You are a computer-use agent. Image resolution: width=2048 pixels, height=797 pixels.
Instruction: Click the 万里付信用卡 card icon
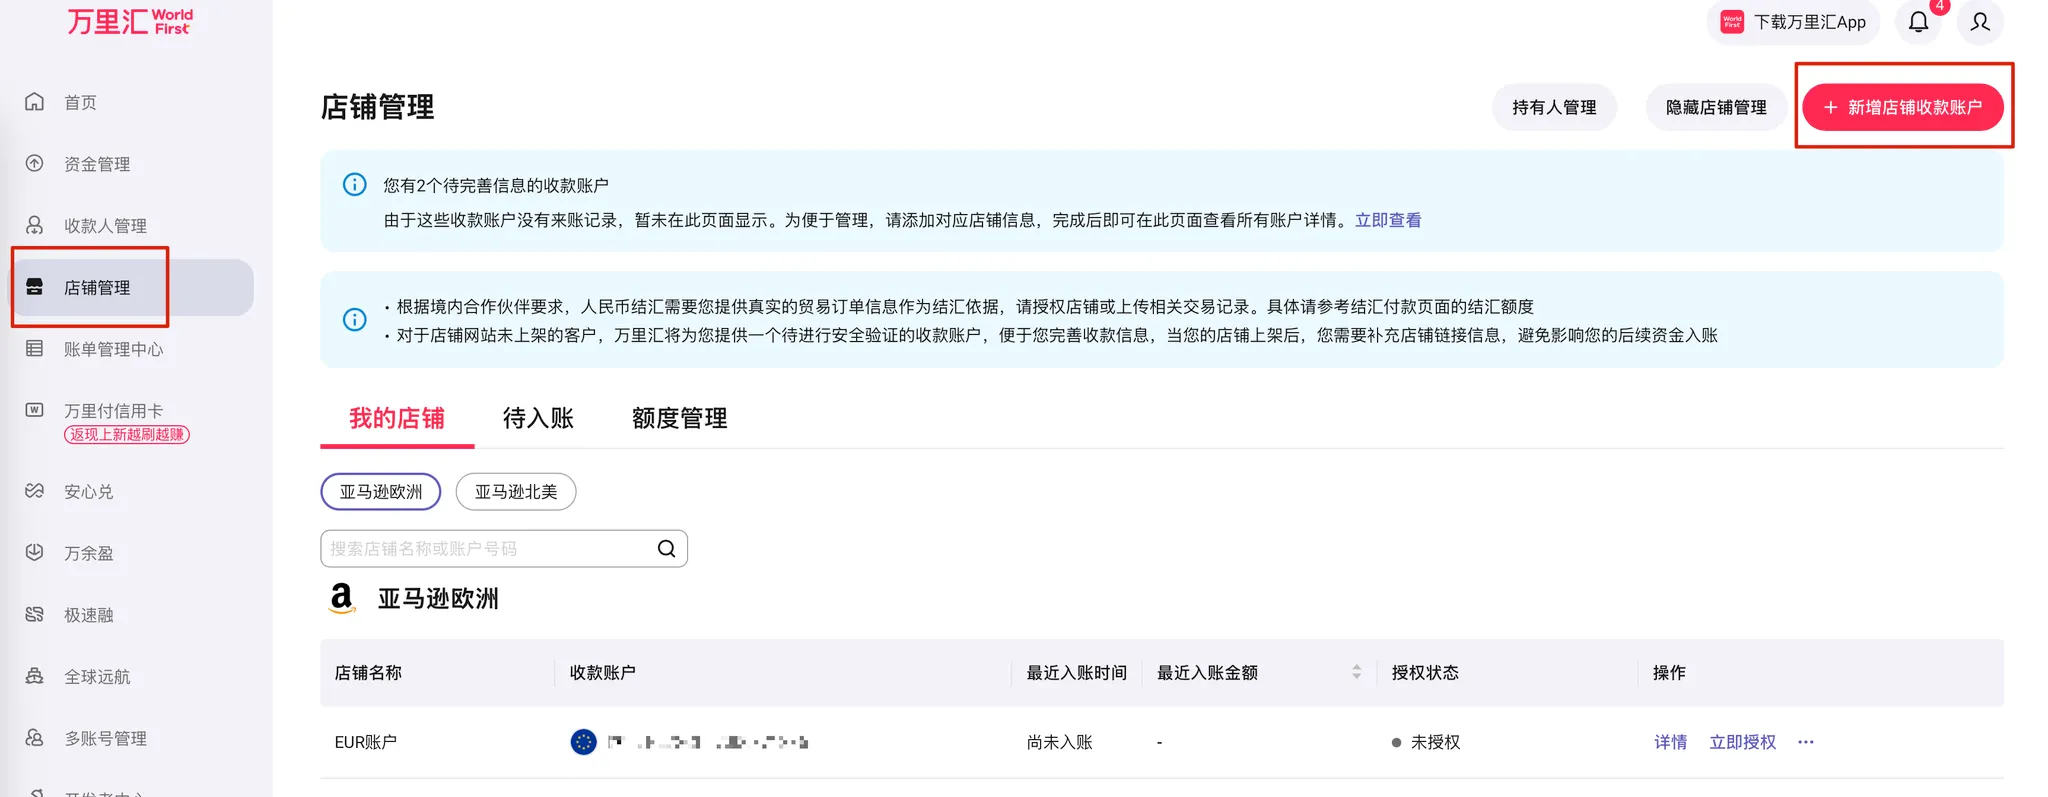(35, 410)
